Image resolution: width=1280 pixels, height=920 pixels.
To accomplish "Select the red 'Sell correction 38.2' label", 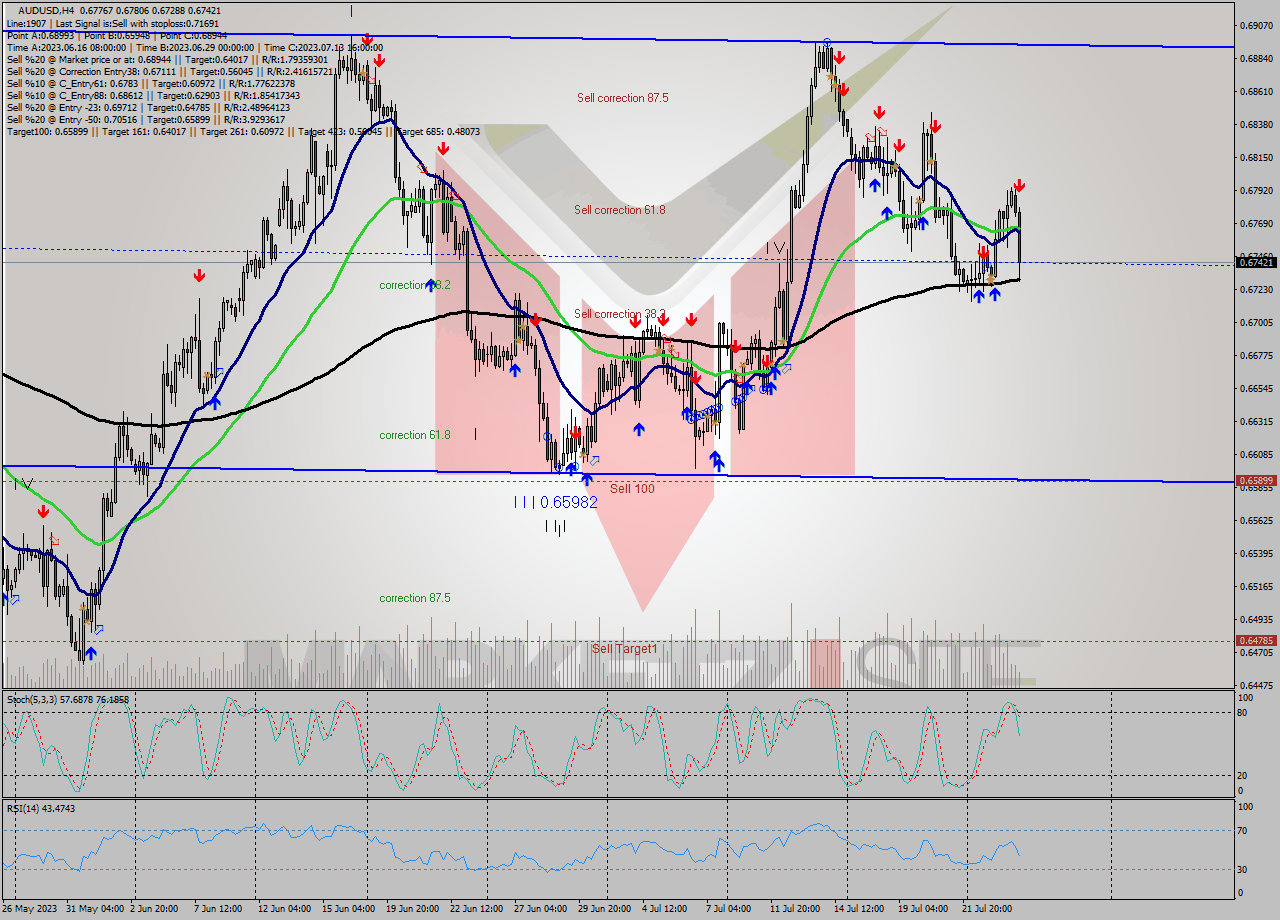I will point(619,314).
